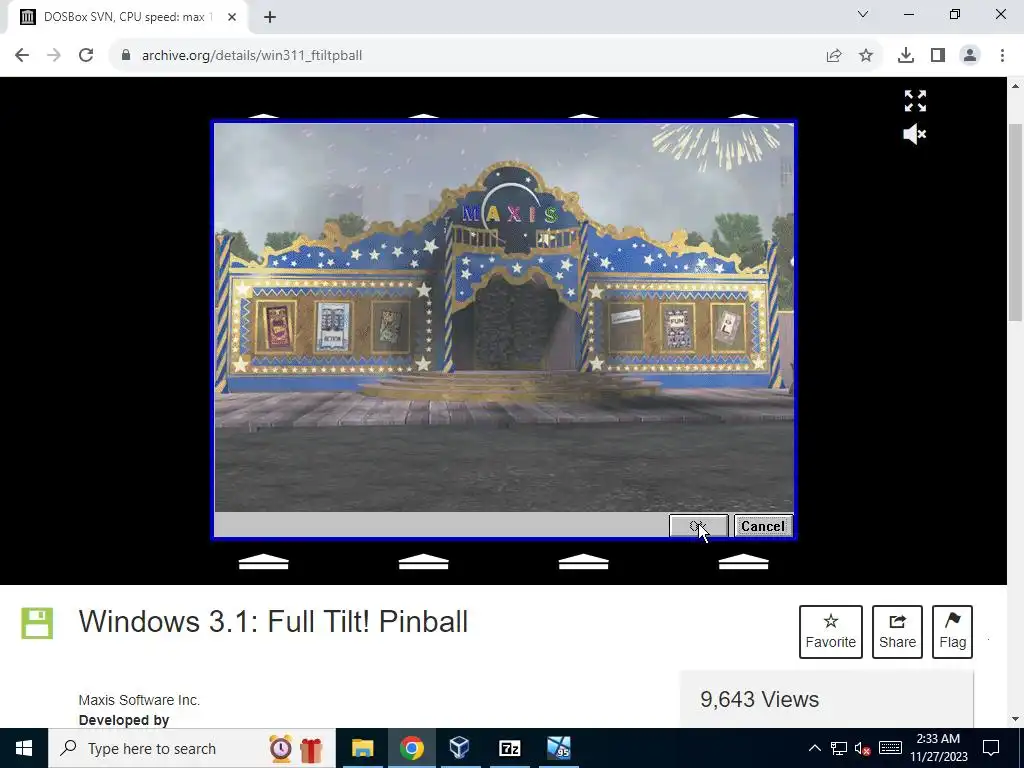Click Maxis Software Inc. text

(139, 700)
